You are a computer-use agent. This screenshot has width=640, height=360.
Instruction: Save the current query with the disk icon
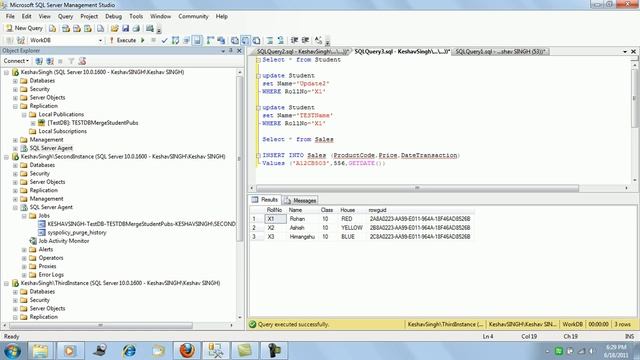pyautogui.click(x=125, y=28)
